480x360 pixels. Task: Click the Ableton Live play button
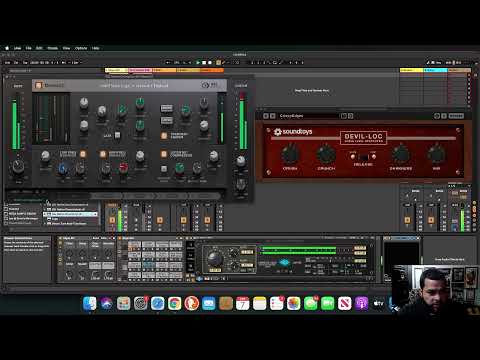198,62
